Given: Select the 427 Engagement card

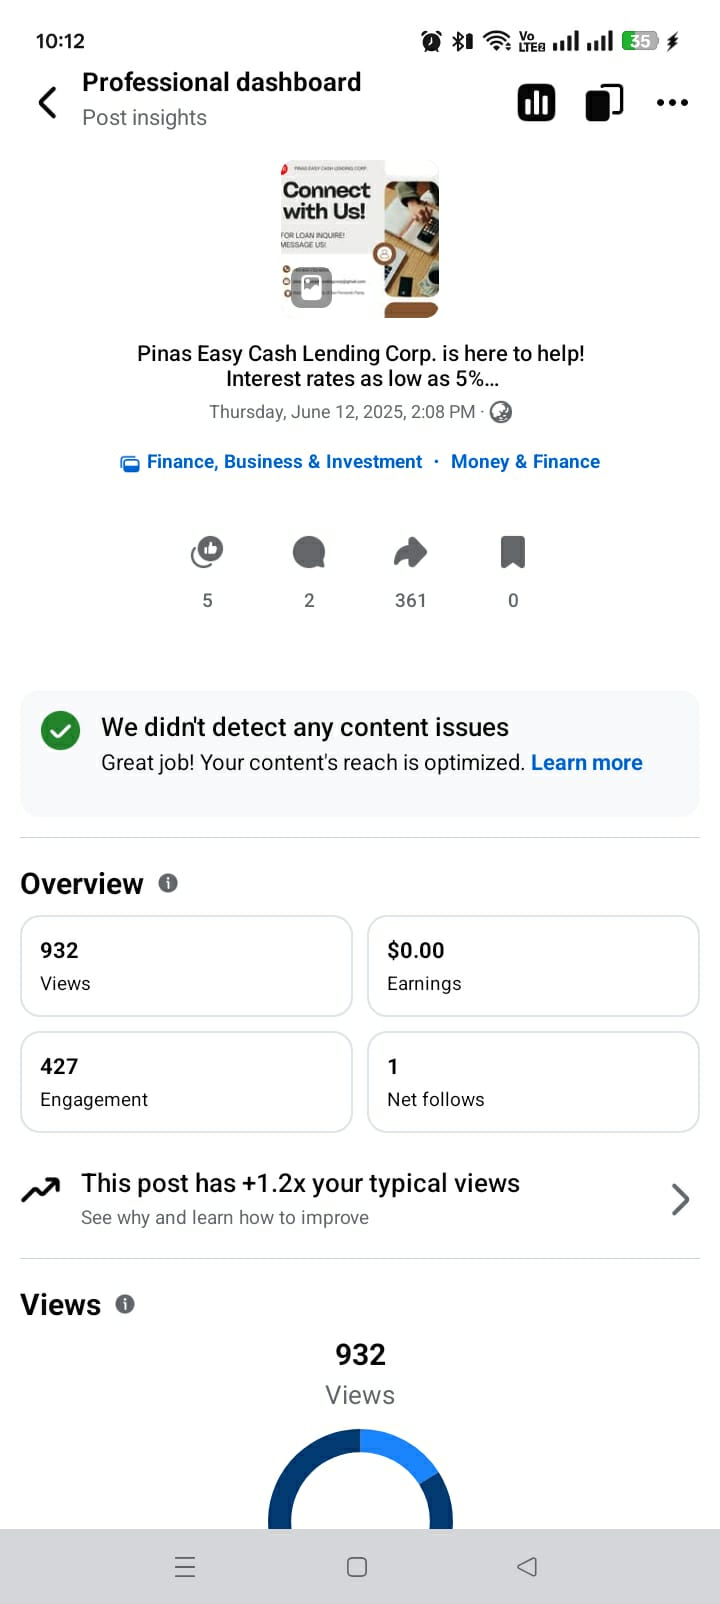Looking at the screenshot, I should point(186,1082).
